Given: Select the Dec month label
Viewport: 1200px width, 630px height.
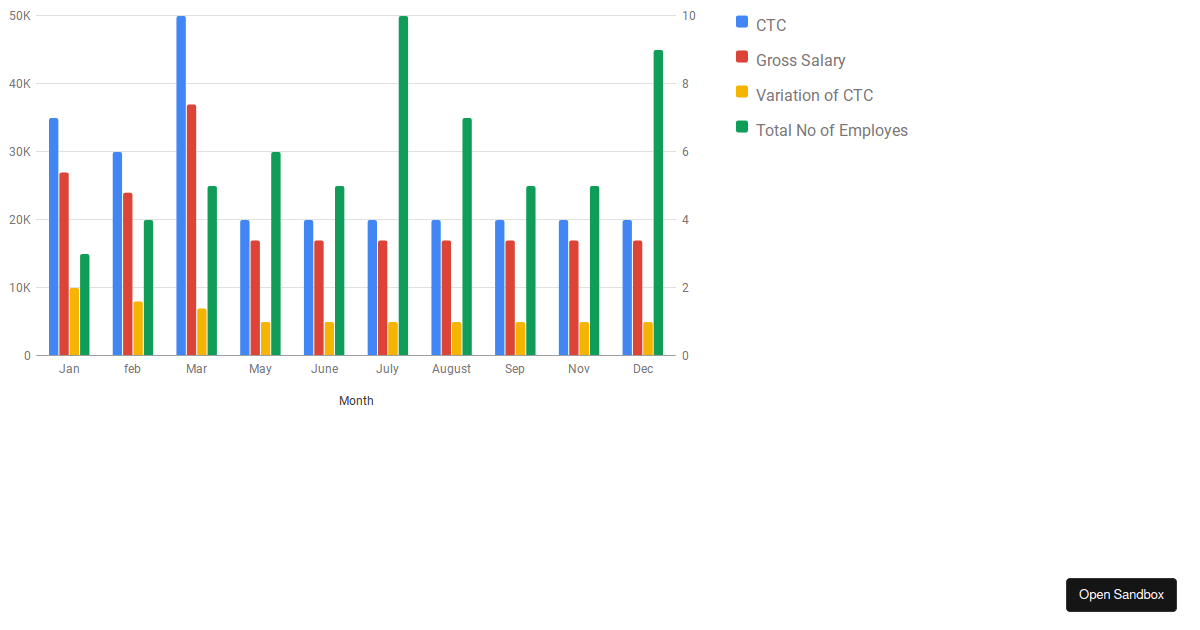Looking at the screenshot, I should click(642, 368).
